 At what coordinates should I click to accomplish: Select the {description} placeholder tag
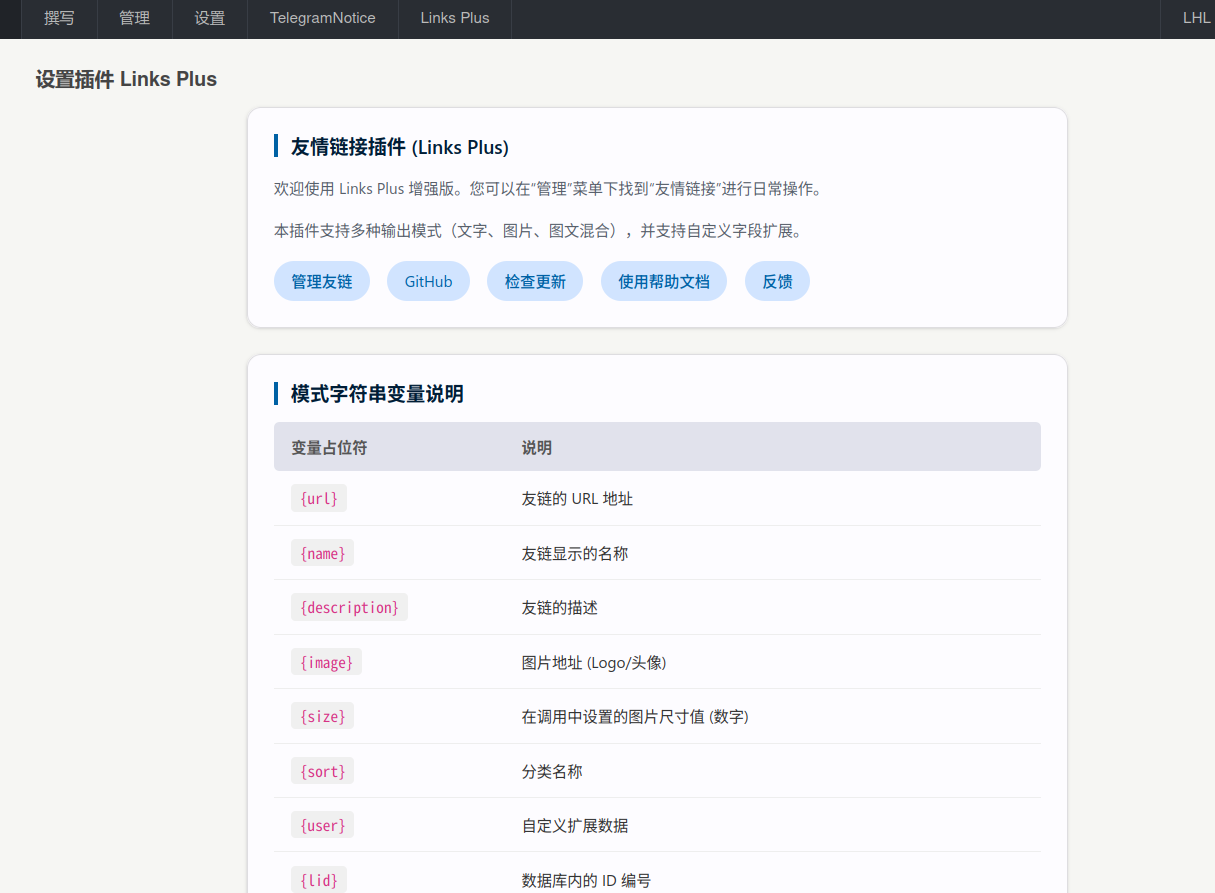click(x=349, y=608)
